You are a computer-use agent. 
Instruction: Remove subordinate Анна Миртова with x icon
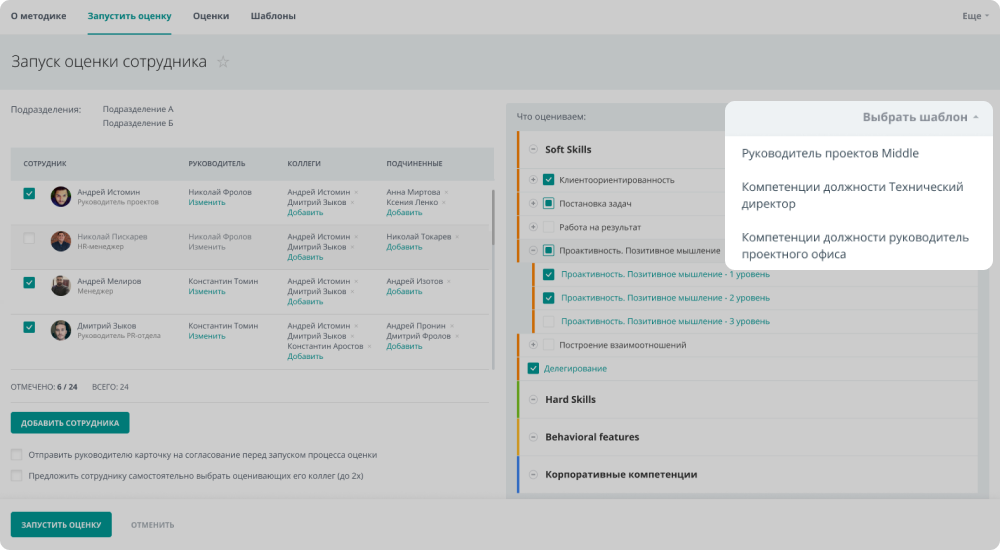pos(447,193)
